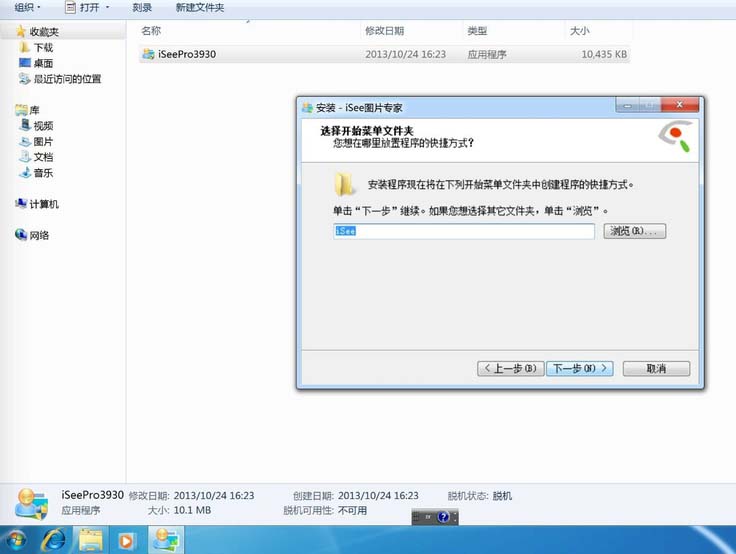736x554 pixels.
Task: Click the 10,435 KB size cell
Action: tap(604, 54)
